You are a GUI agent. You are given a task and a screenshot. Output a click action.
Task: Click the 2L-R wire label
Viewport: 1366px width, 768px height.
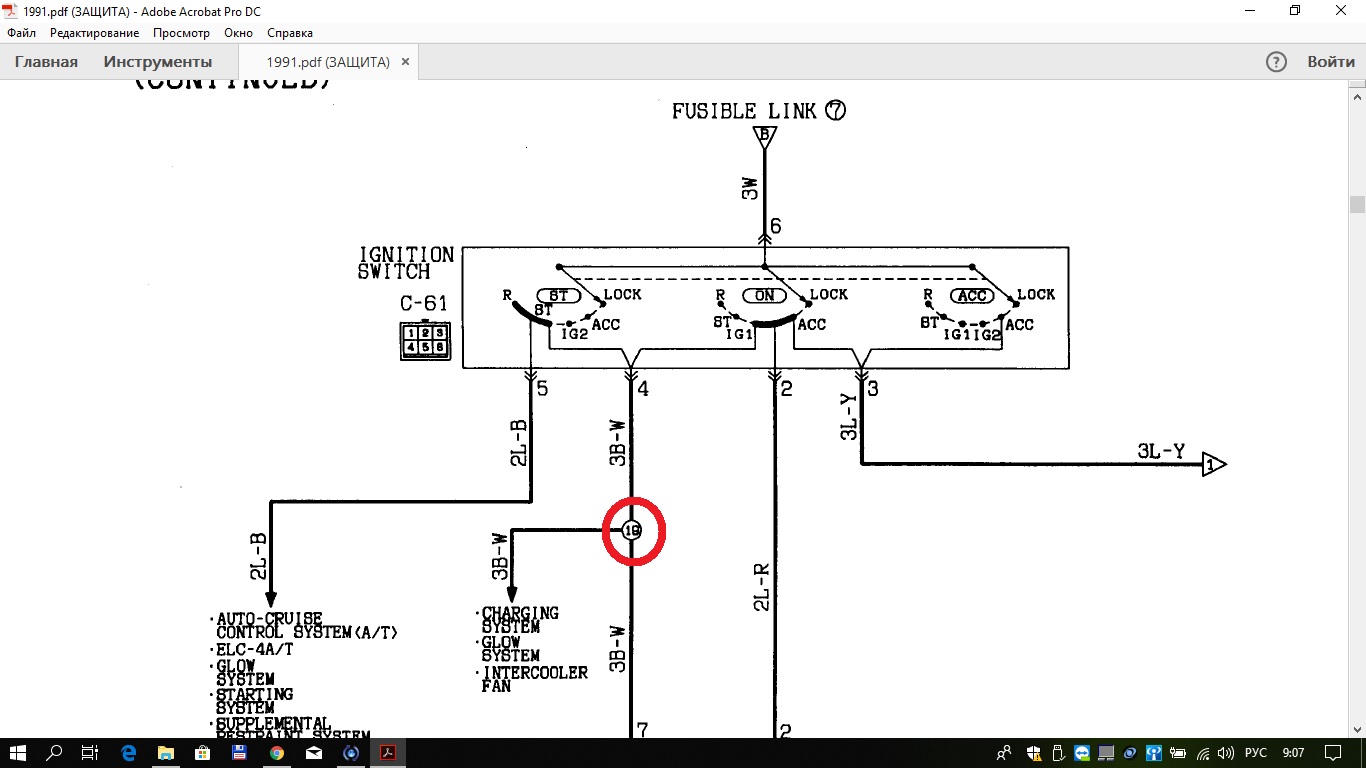tap(761, 587)
